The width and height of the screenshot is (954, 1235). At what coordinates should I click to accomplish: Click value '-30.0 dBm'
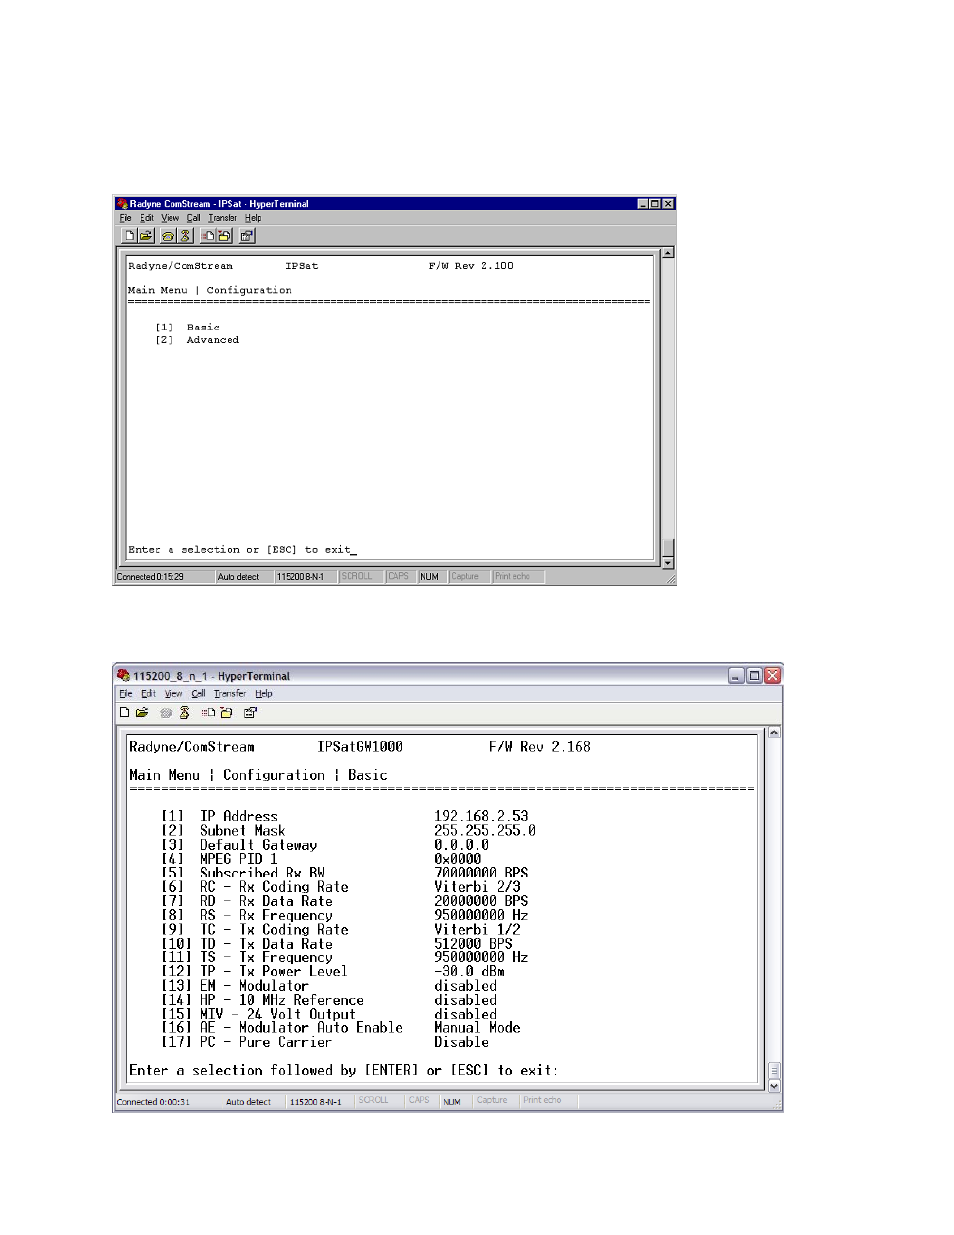(x=469, y=971)
